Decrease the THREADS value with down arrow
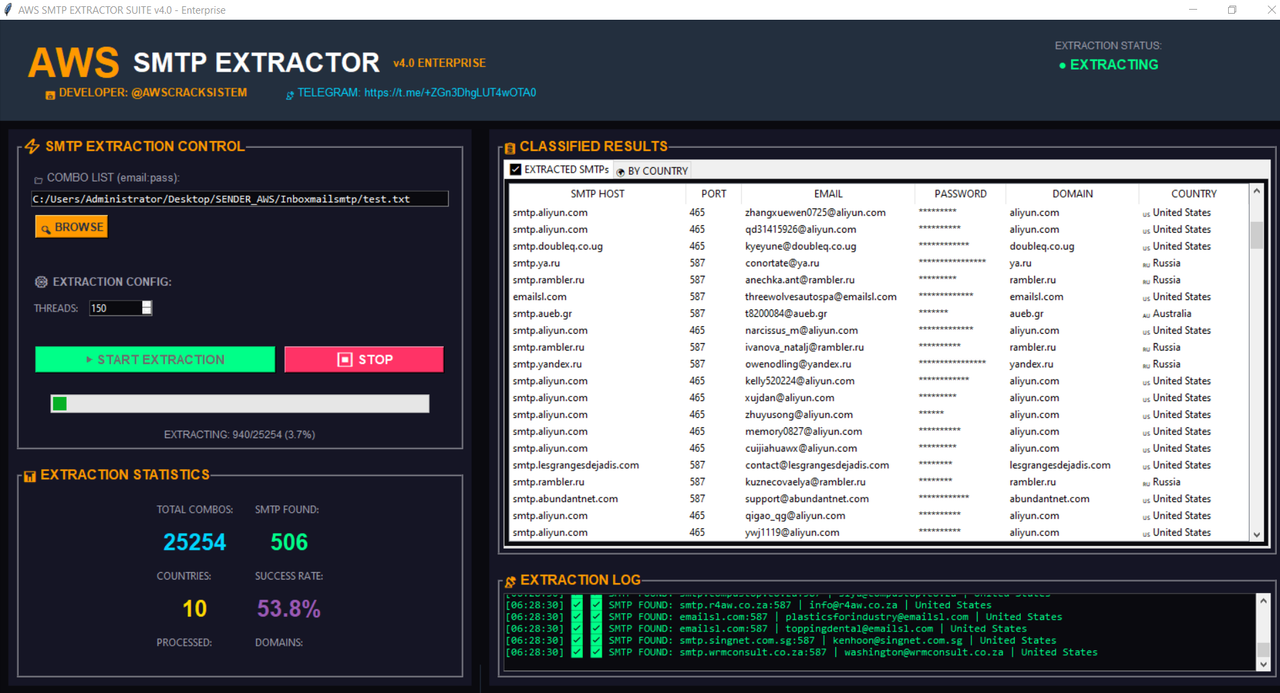This screenshot has height=693, width=1280. (147, 311)
